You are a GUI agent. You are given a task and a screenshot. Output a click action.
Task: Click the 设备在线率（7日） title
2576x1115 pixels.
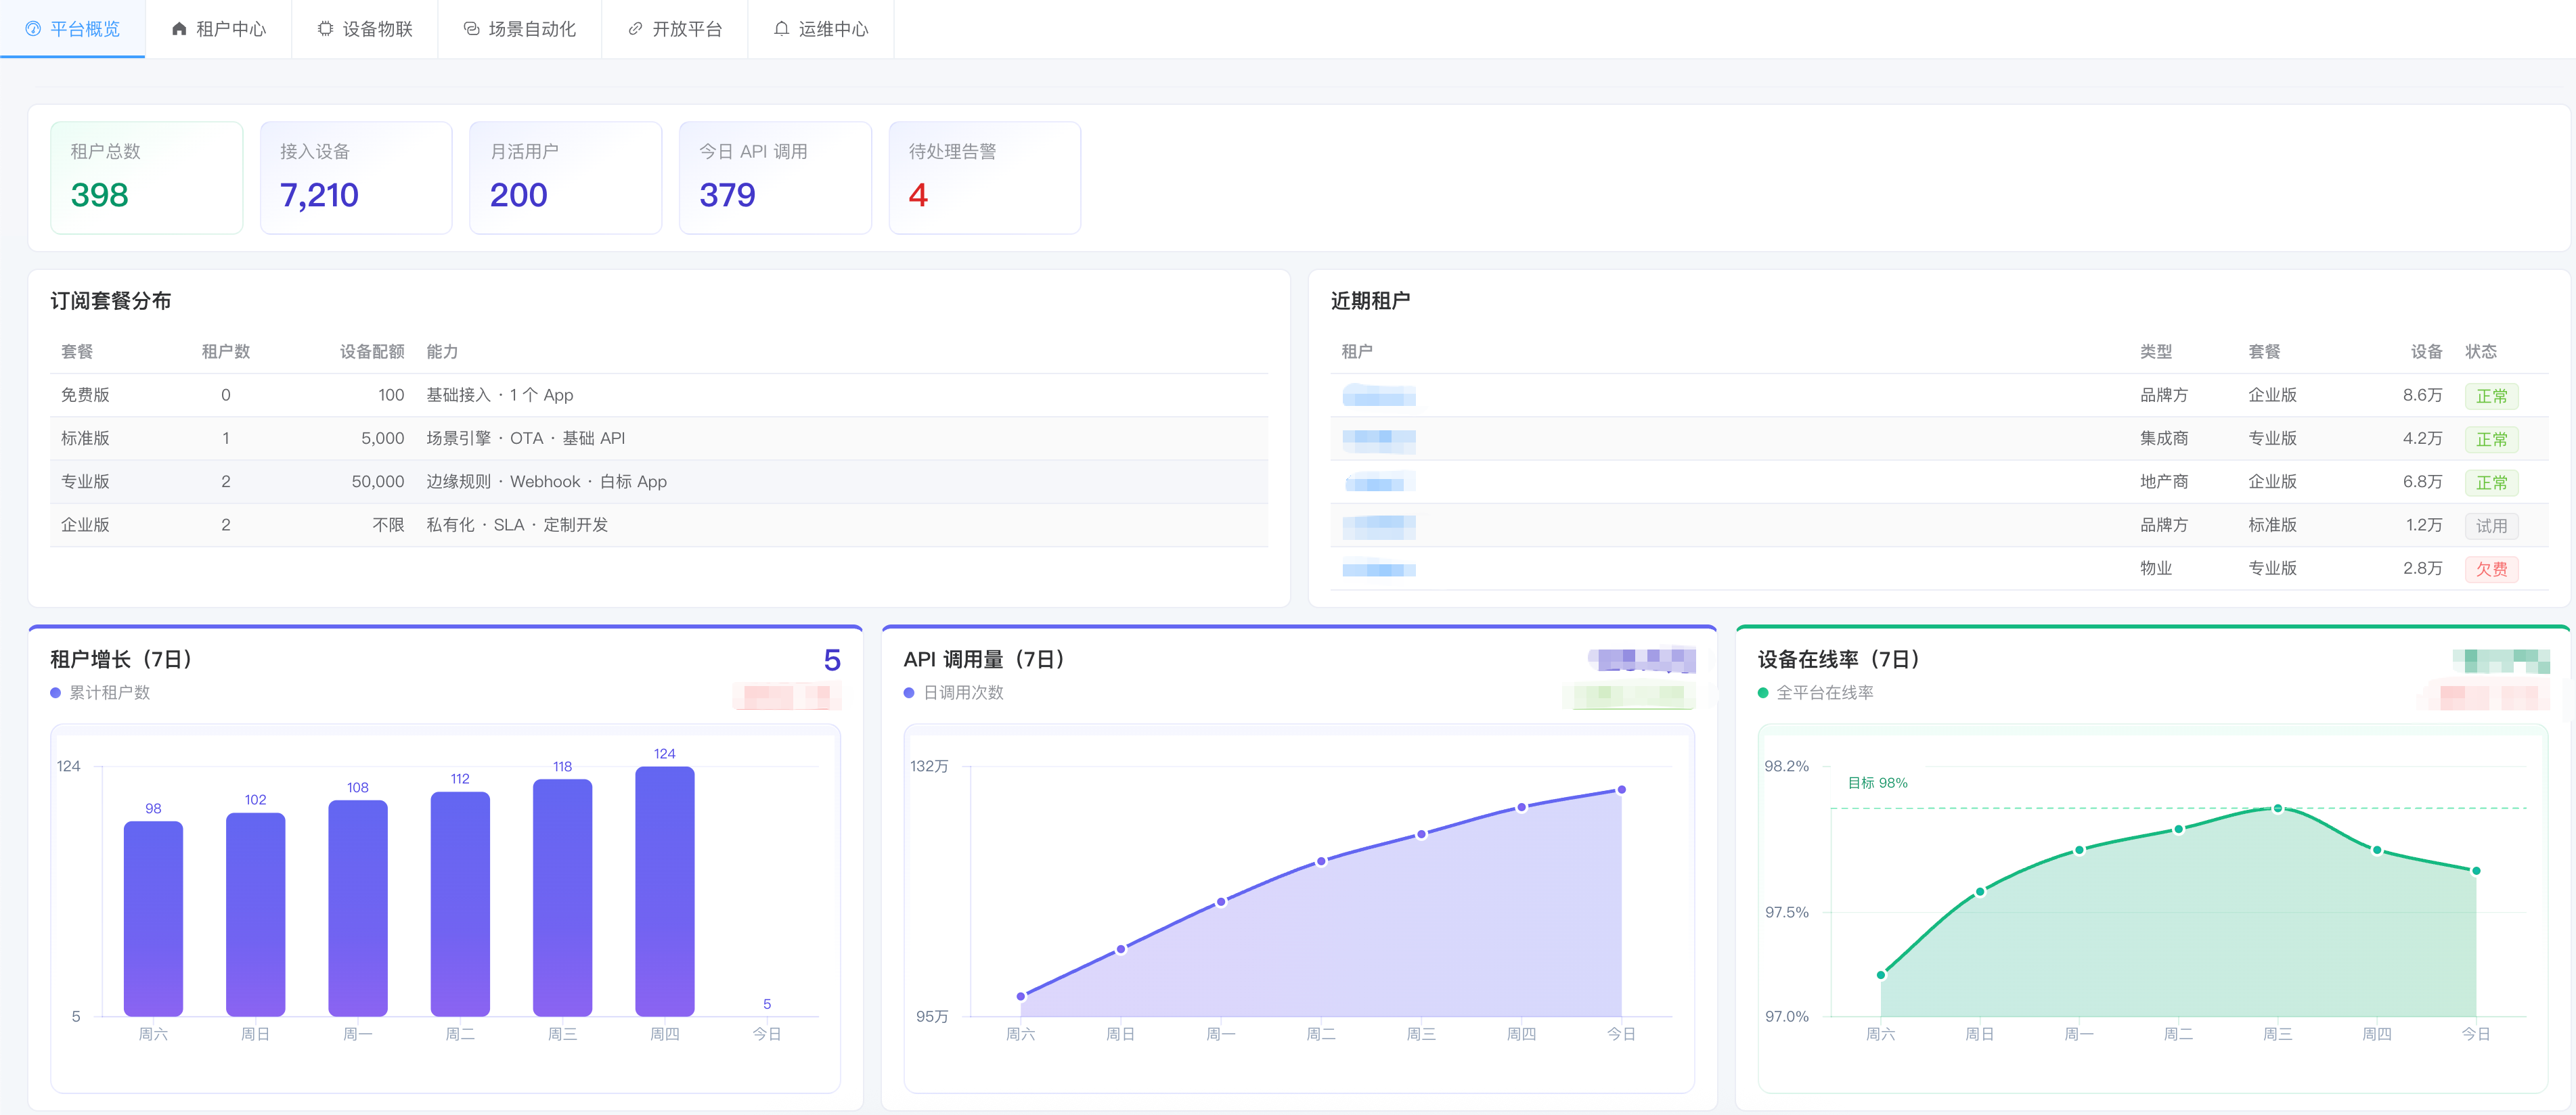click(1838, 659)
